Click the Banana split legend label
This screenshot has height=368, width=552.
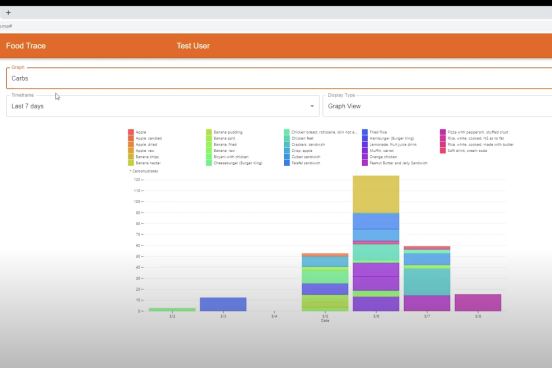[224, 138]
